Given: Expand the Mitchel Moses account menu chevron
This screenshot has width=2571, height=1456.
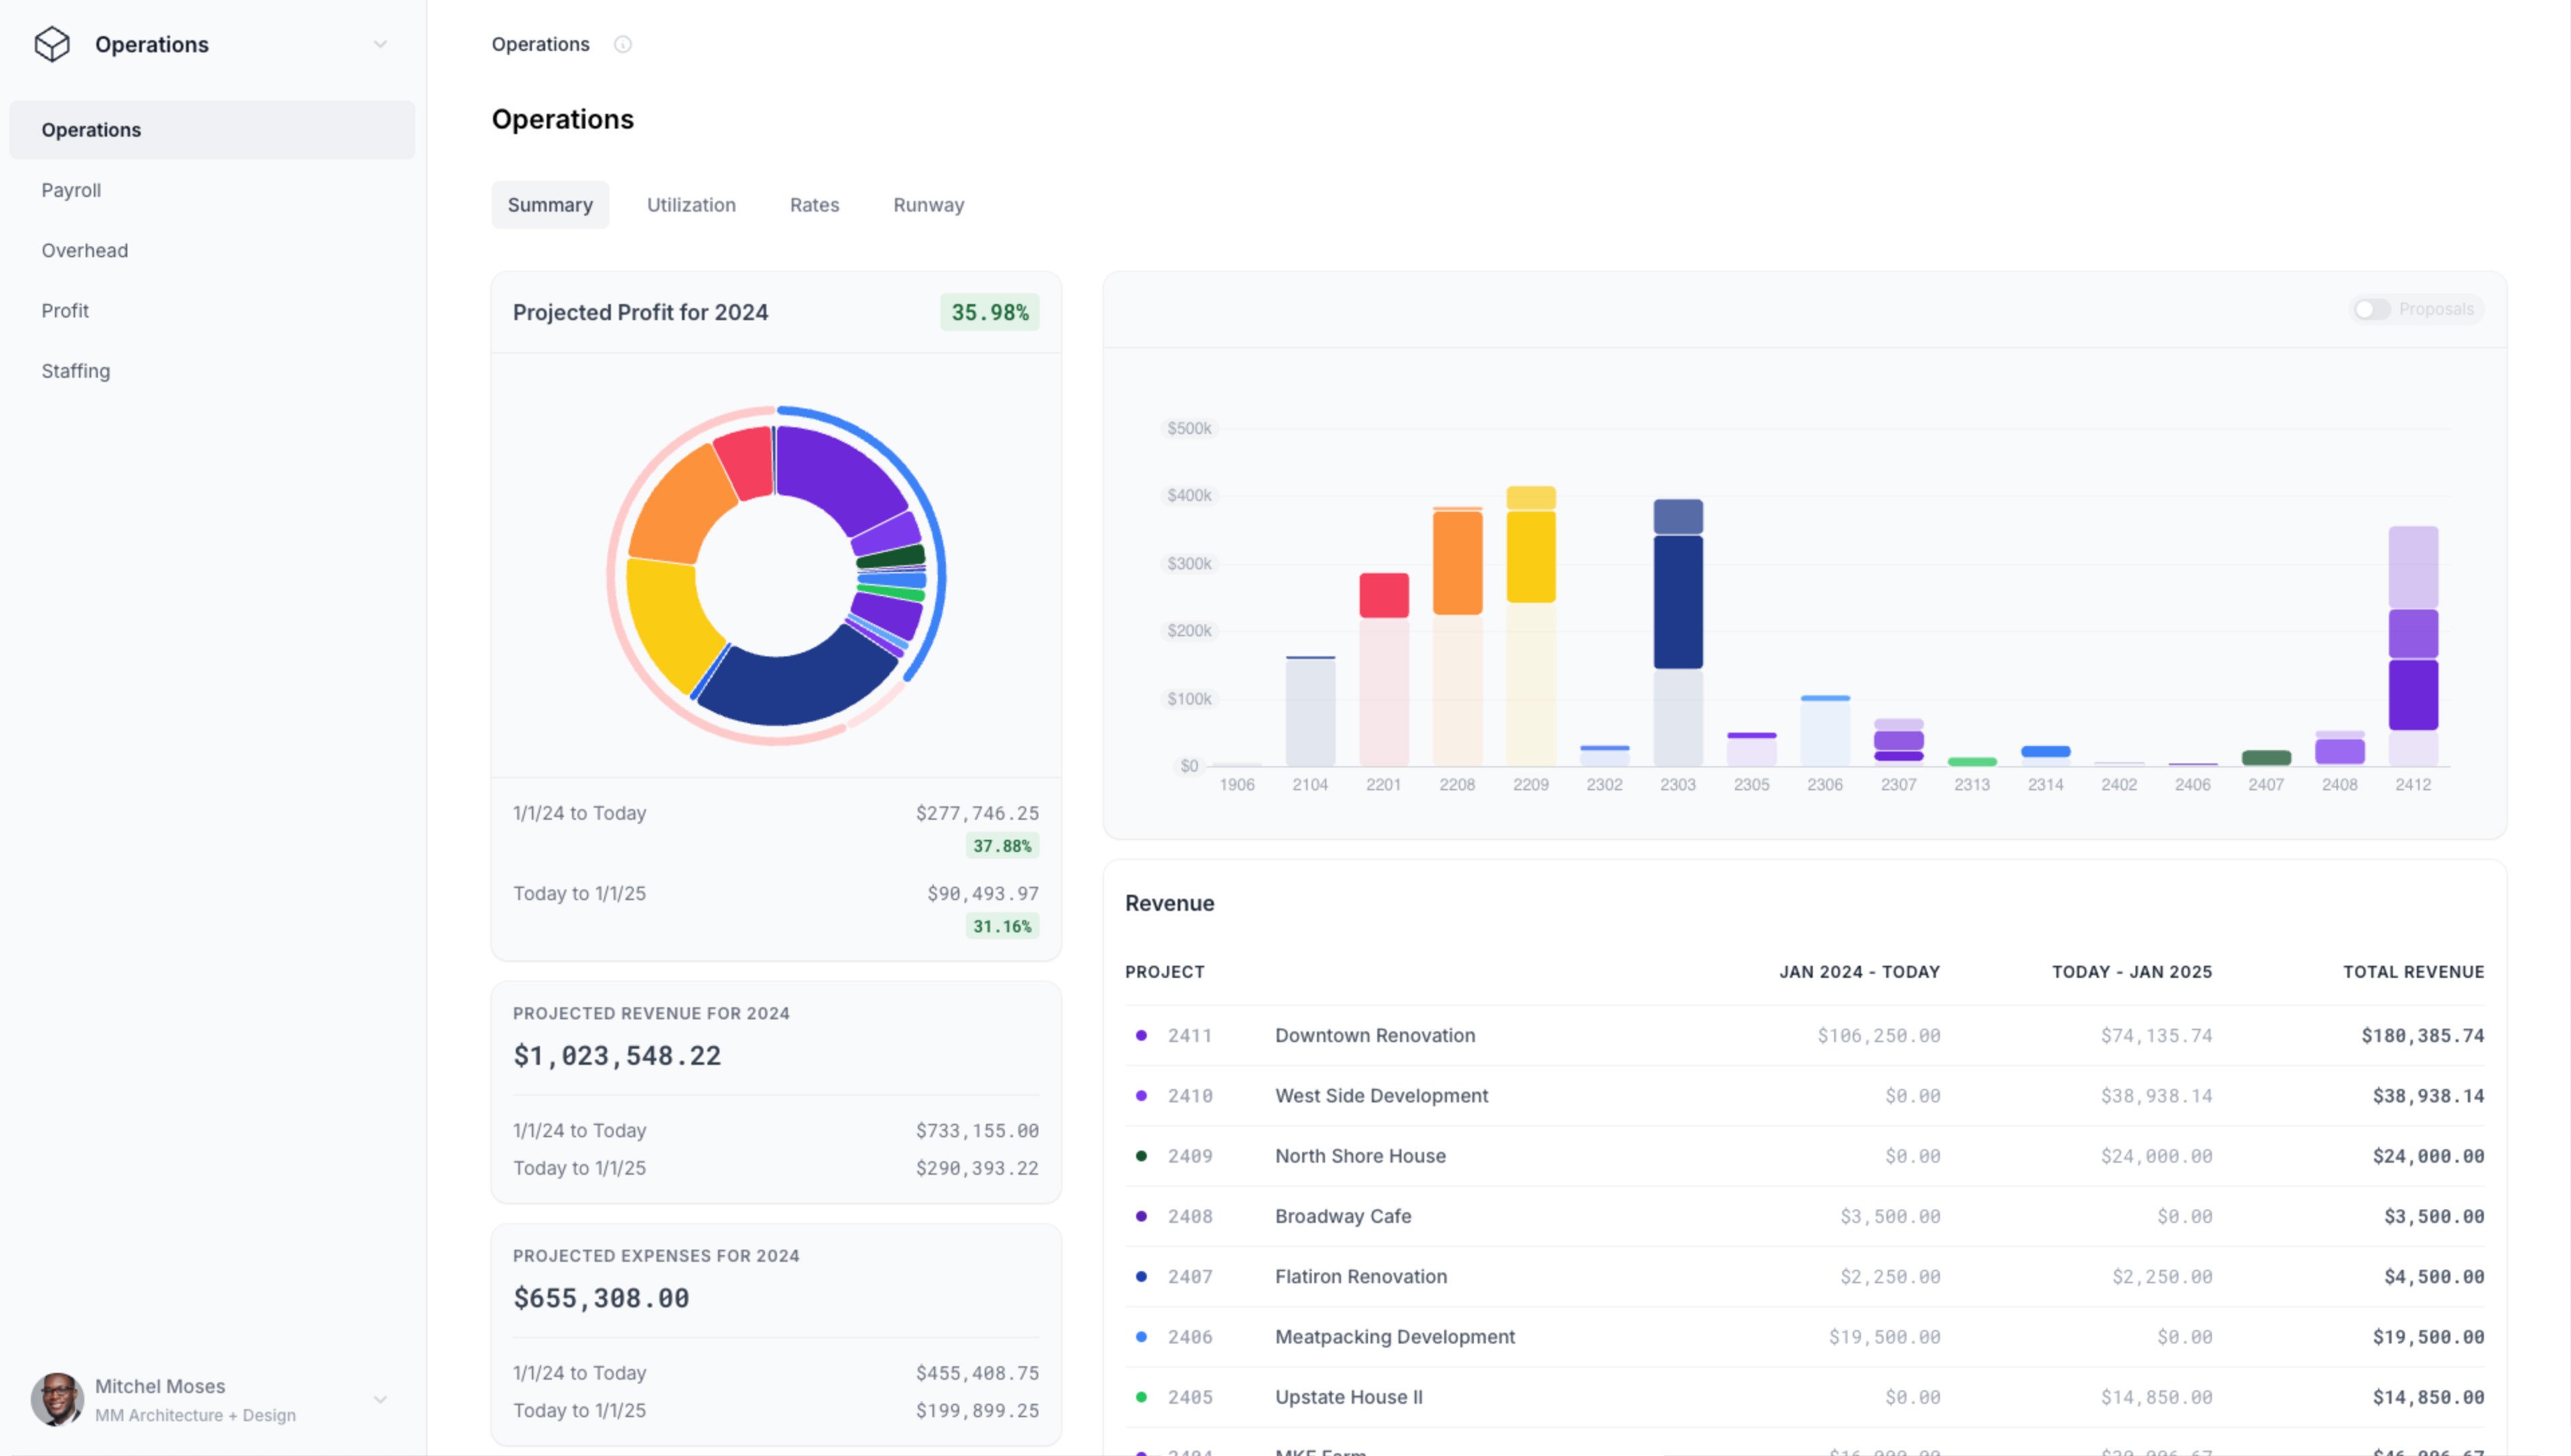Looking at the screenshot, I should (x=380, y=1399).
